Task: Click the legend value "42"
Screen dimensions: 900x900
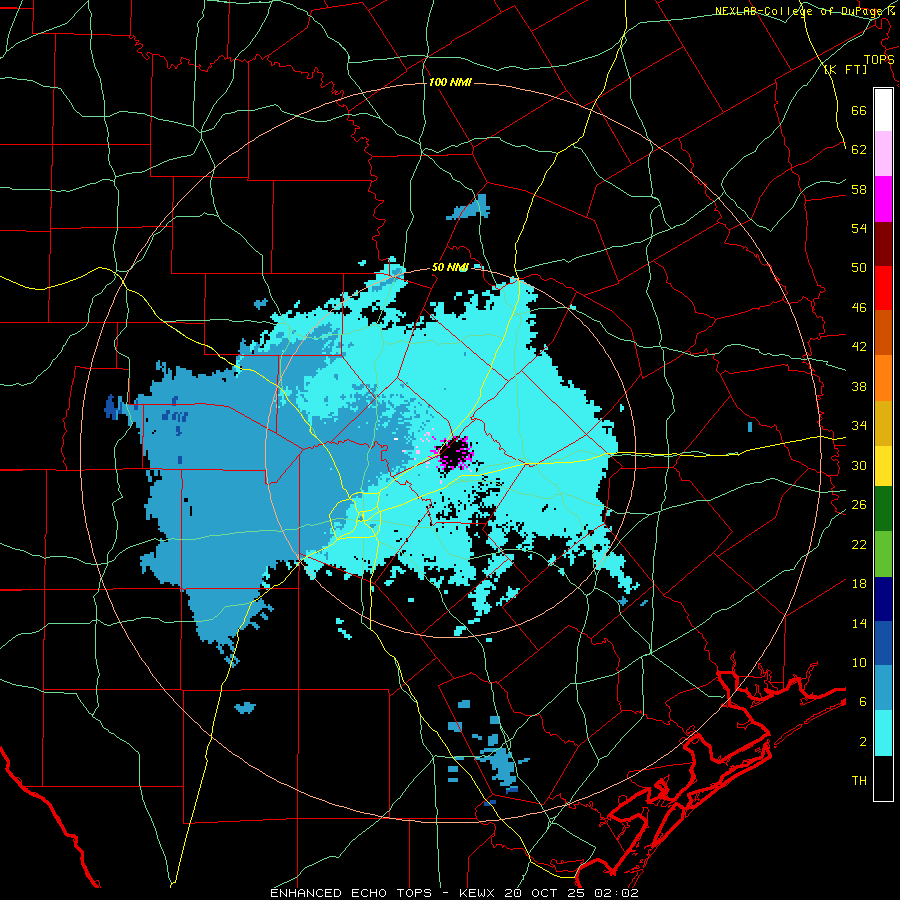Action: (x=859, y=347)
